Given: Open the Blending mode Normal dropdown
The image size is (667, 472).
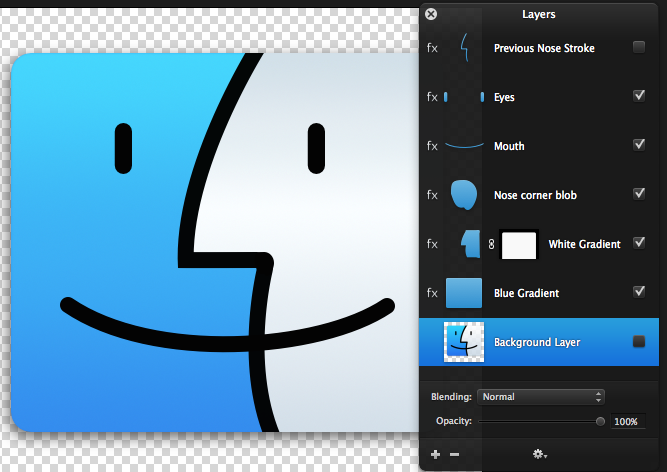Looking at the screenshot, I should [x=541, y=397].
